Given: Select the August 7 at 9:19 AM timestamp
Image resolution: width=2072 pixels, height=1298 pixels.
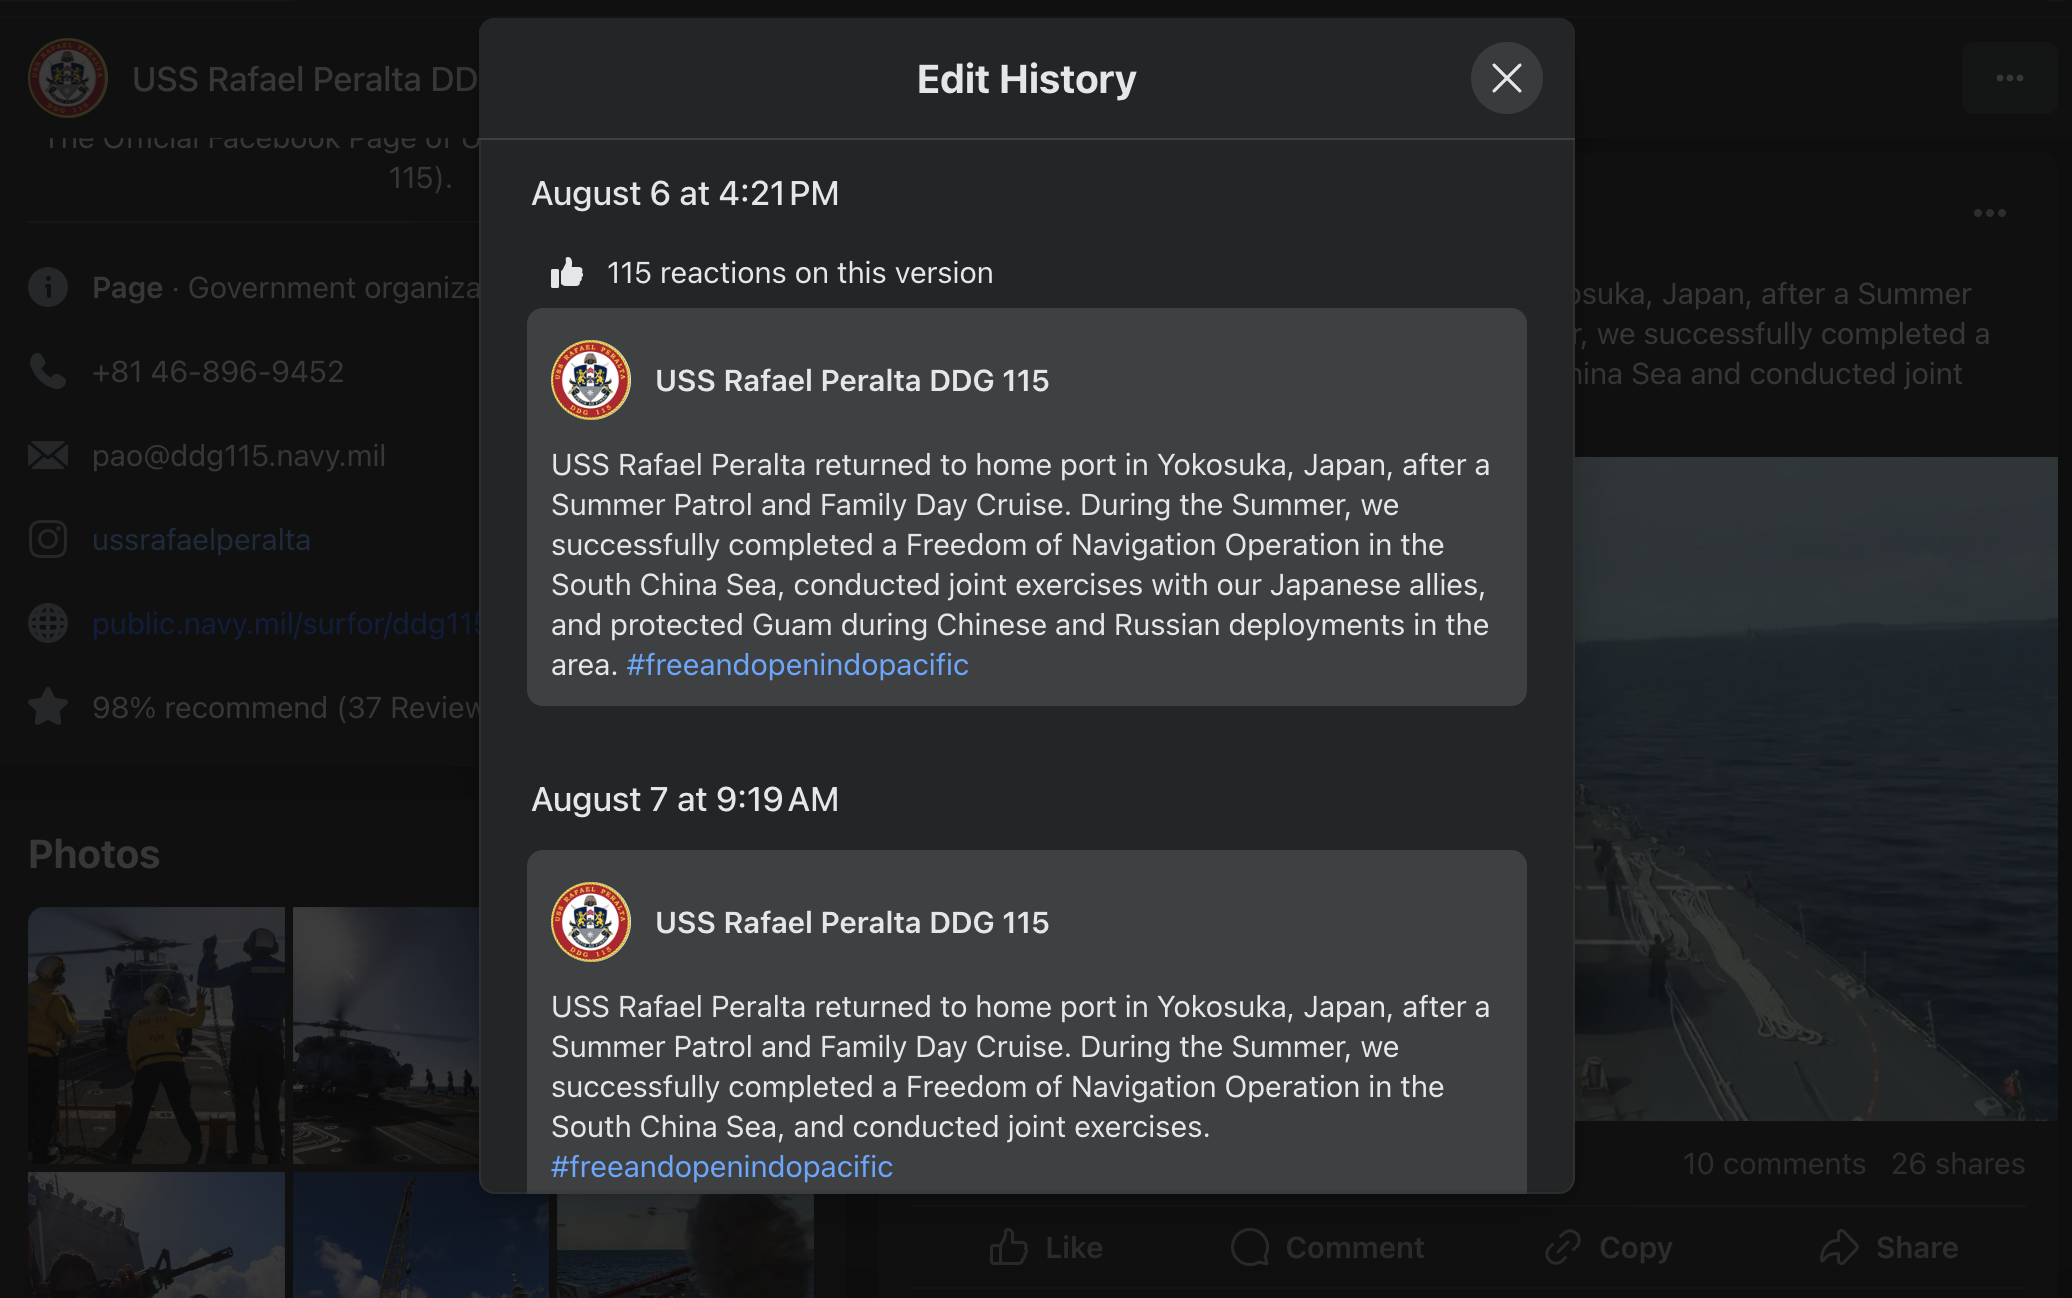Looking at the screenshot, I should tap(685, 799).
